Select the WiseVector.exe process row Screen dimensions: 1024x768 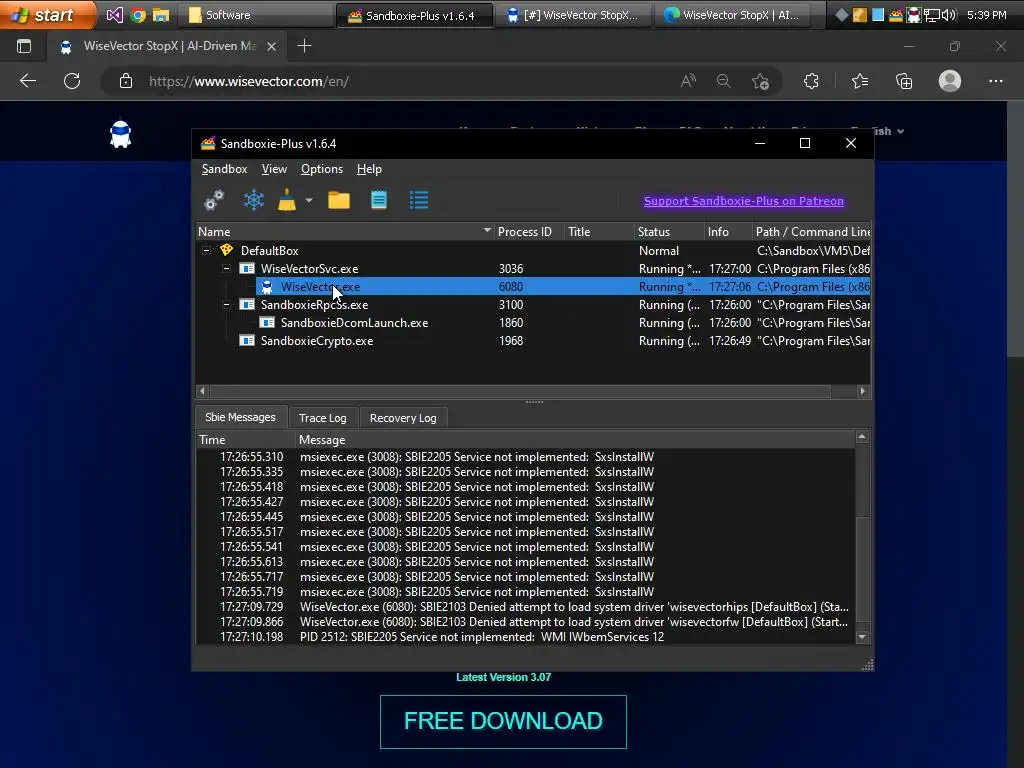pyautogui.click(x=533, y=287)
